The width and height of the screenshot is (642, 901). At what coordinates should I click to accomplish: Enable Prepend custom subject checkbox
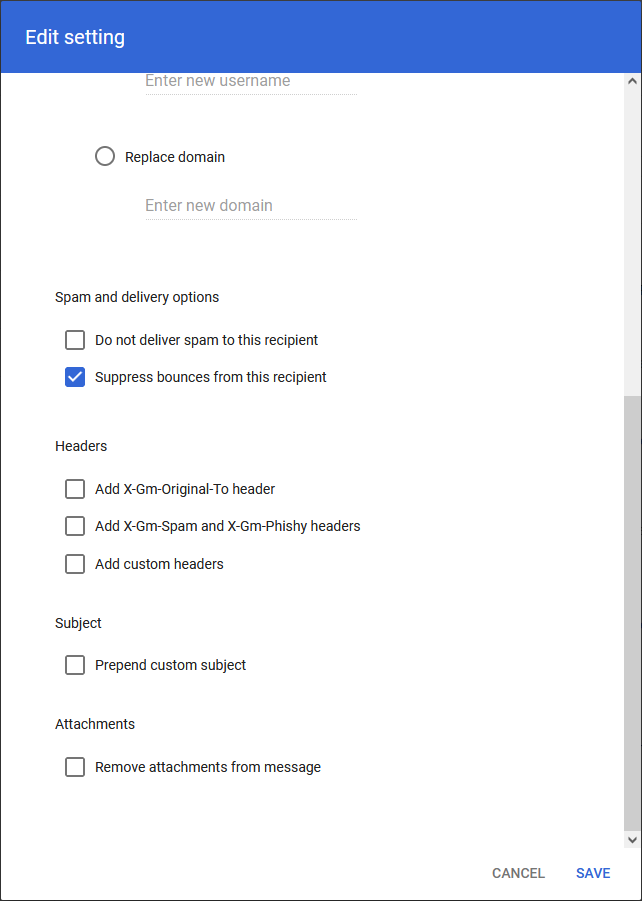(x=75, y=665)
